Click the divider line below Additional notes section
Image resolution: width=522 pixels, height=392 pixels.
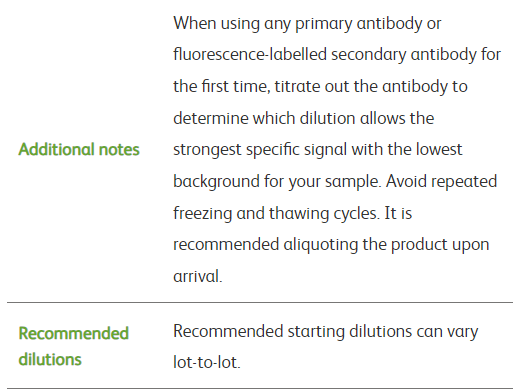coord(260,302)
